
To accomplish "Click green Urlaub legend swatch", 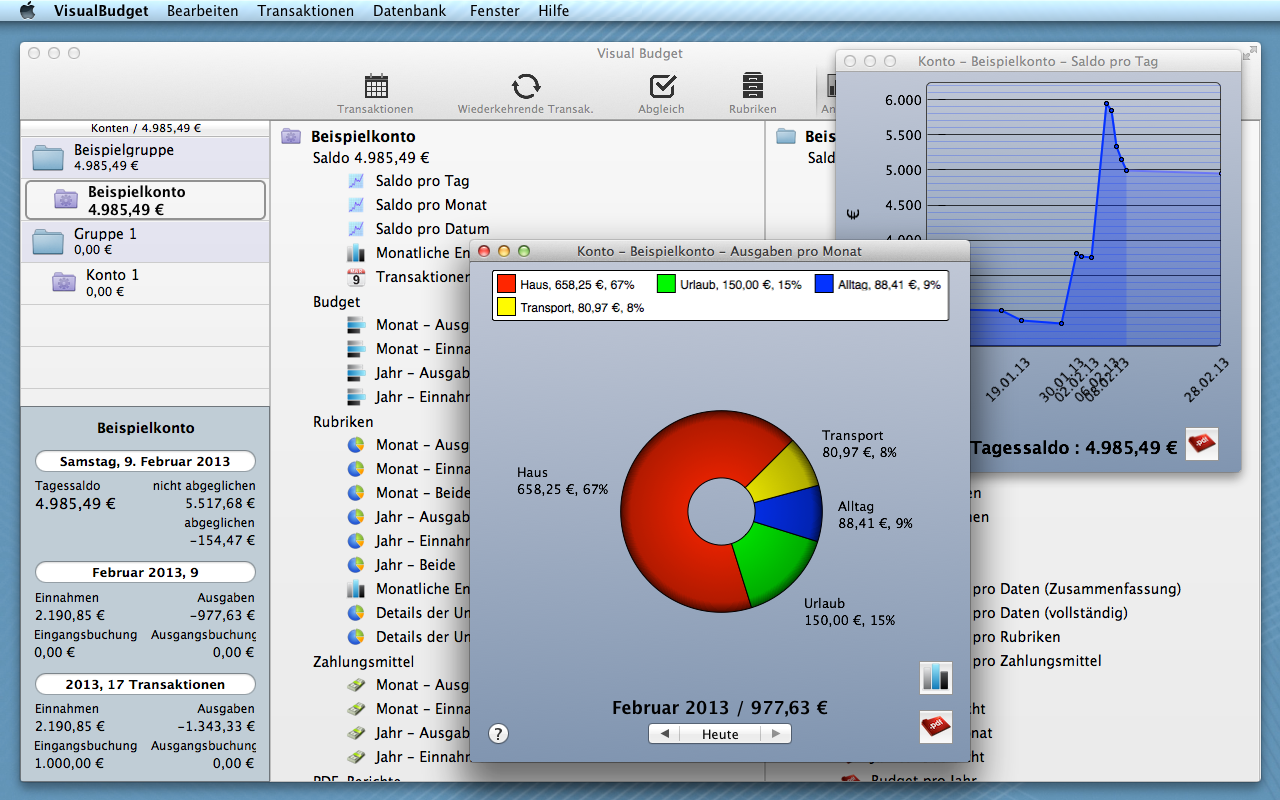I will point(666,284).
